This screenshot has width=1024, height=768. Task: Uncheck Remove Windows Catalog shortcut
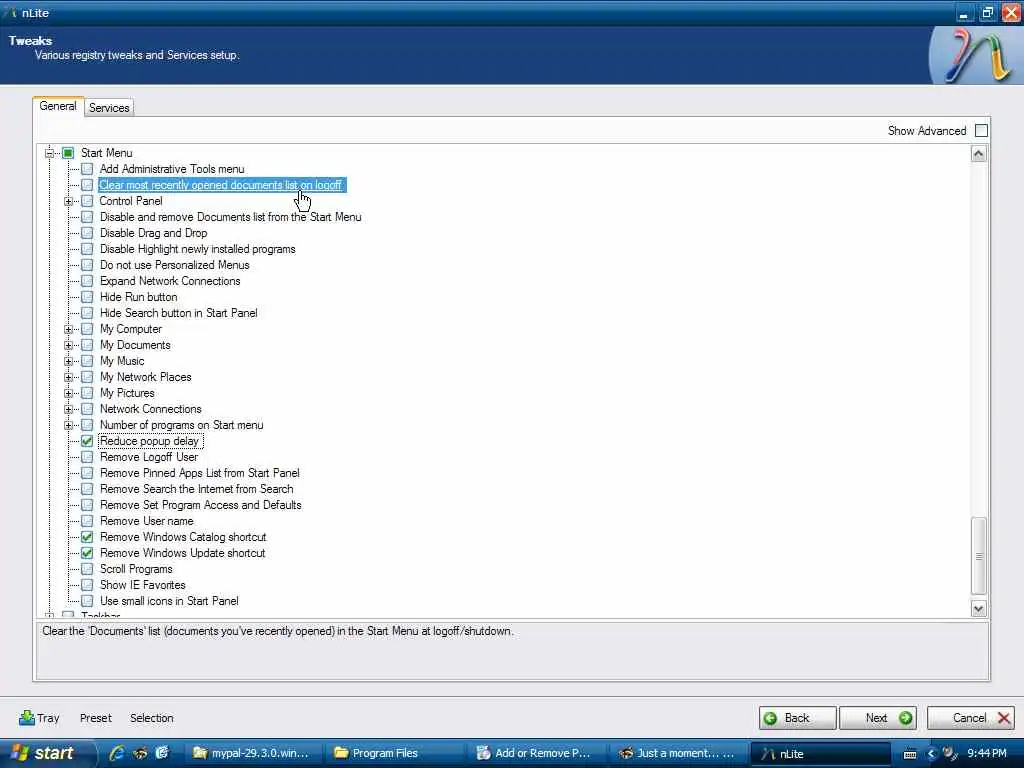point(87,537)
